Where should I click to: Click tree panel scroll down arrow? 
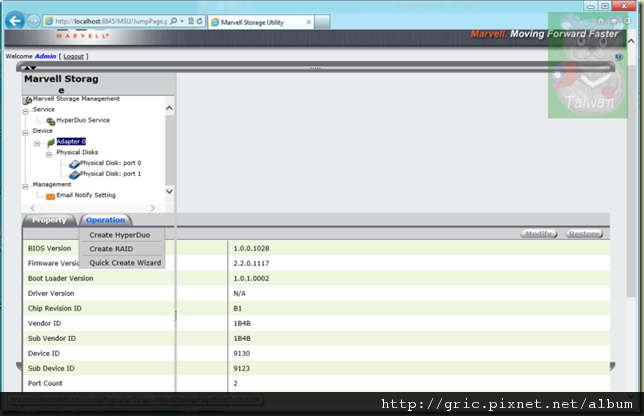(169, 191)
